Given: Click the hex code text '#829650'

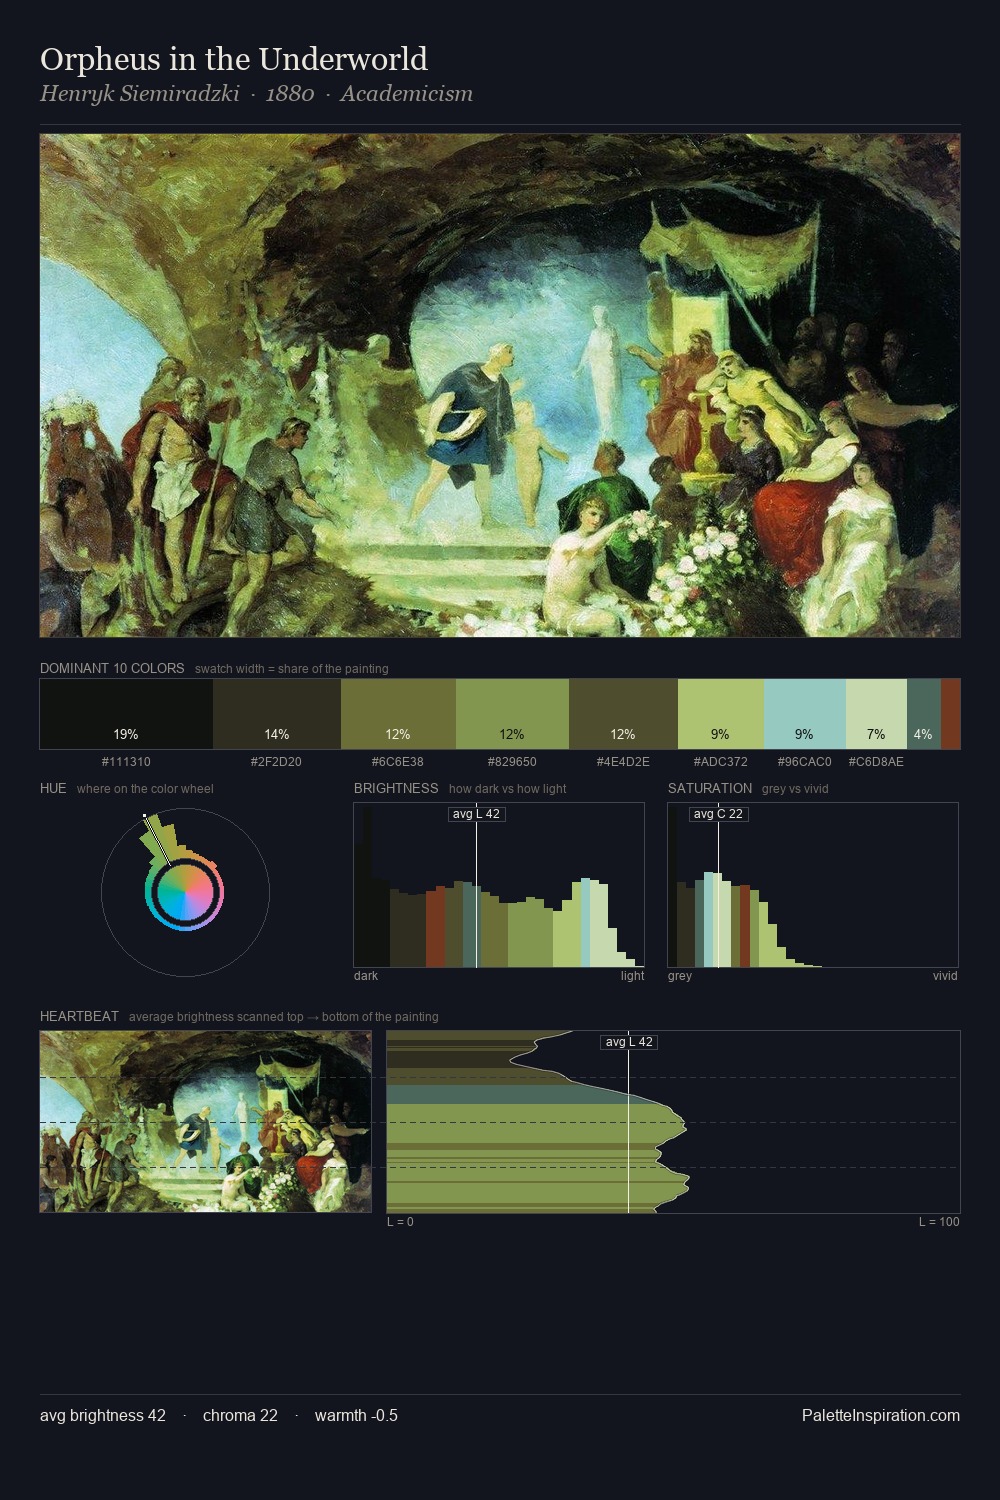Looking at the screenshot, I should tap(512, 762).
